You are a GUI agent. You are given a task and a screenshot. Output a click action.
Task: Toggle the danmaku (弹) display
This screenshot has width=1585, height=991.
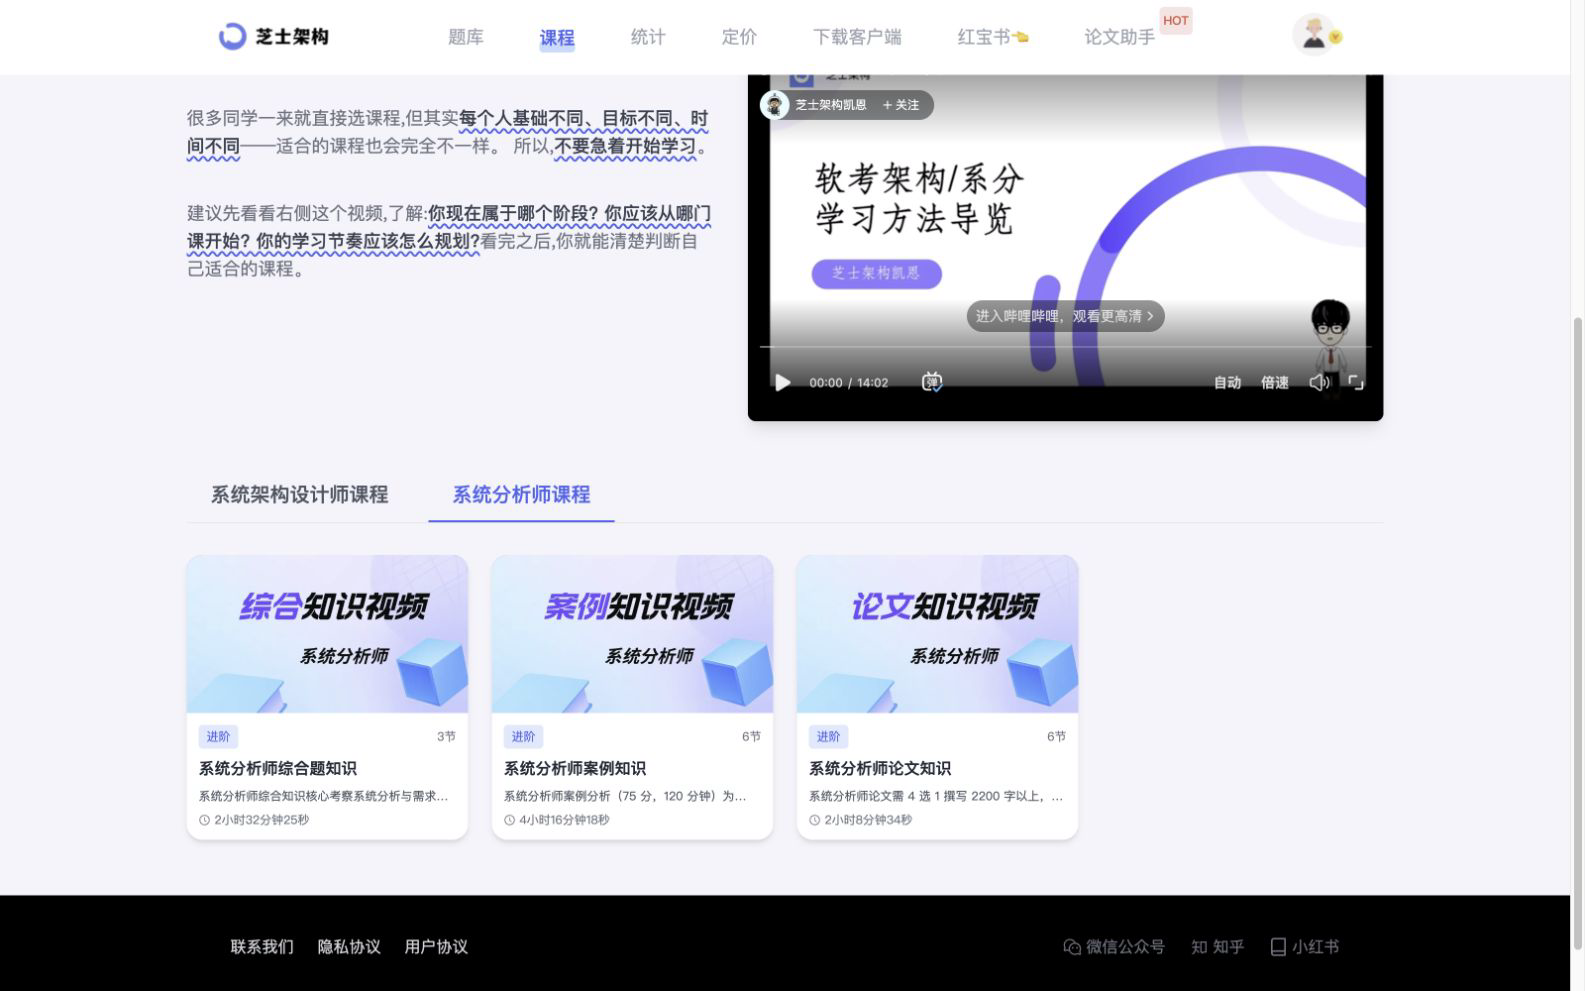pos(932,382)
